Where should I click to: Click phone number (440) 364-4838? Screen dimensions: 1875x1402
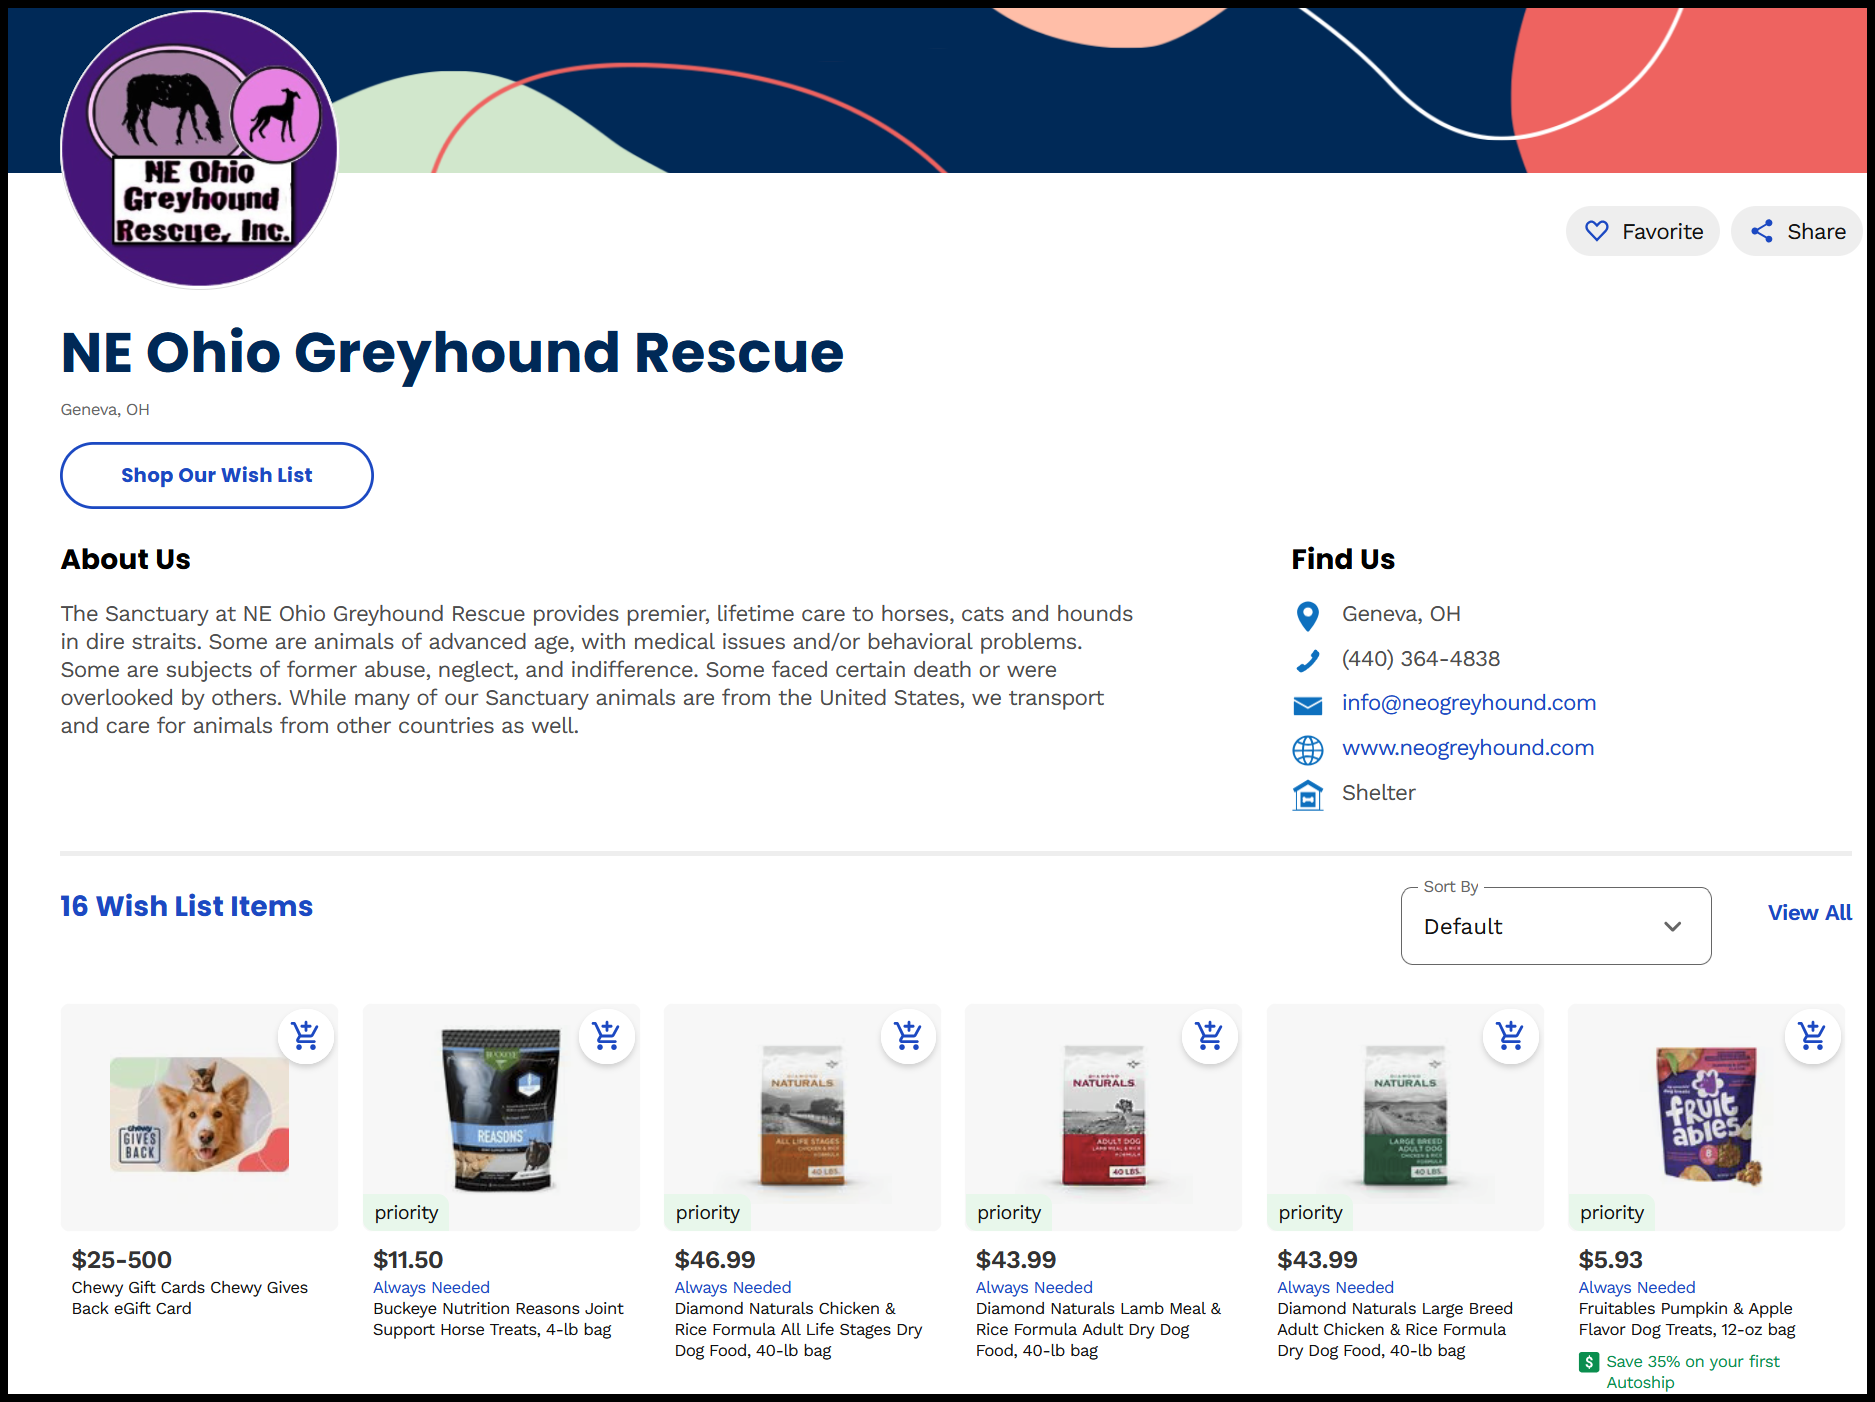point(1421,659)
